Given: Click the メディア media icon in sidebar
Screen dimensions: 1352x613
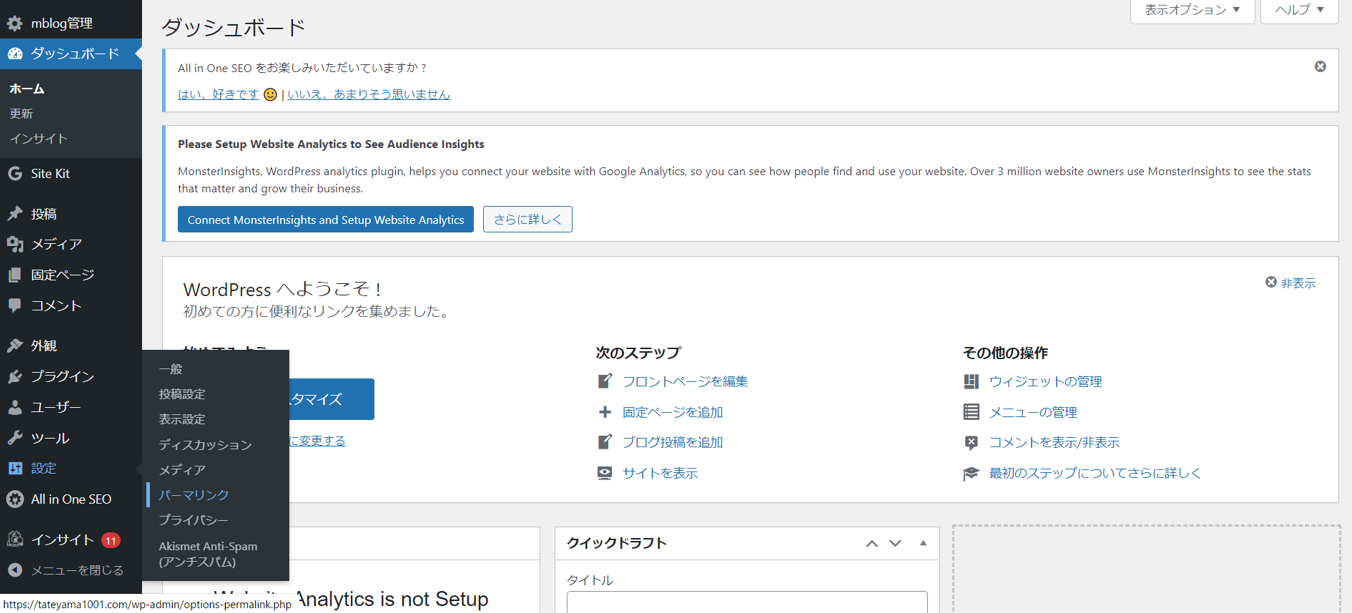Looking at the screenshot, I should (x=15, y=244).
